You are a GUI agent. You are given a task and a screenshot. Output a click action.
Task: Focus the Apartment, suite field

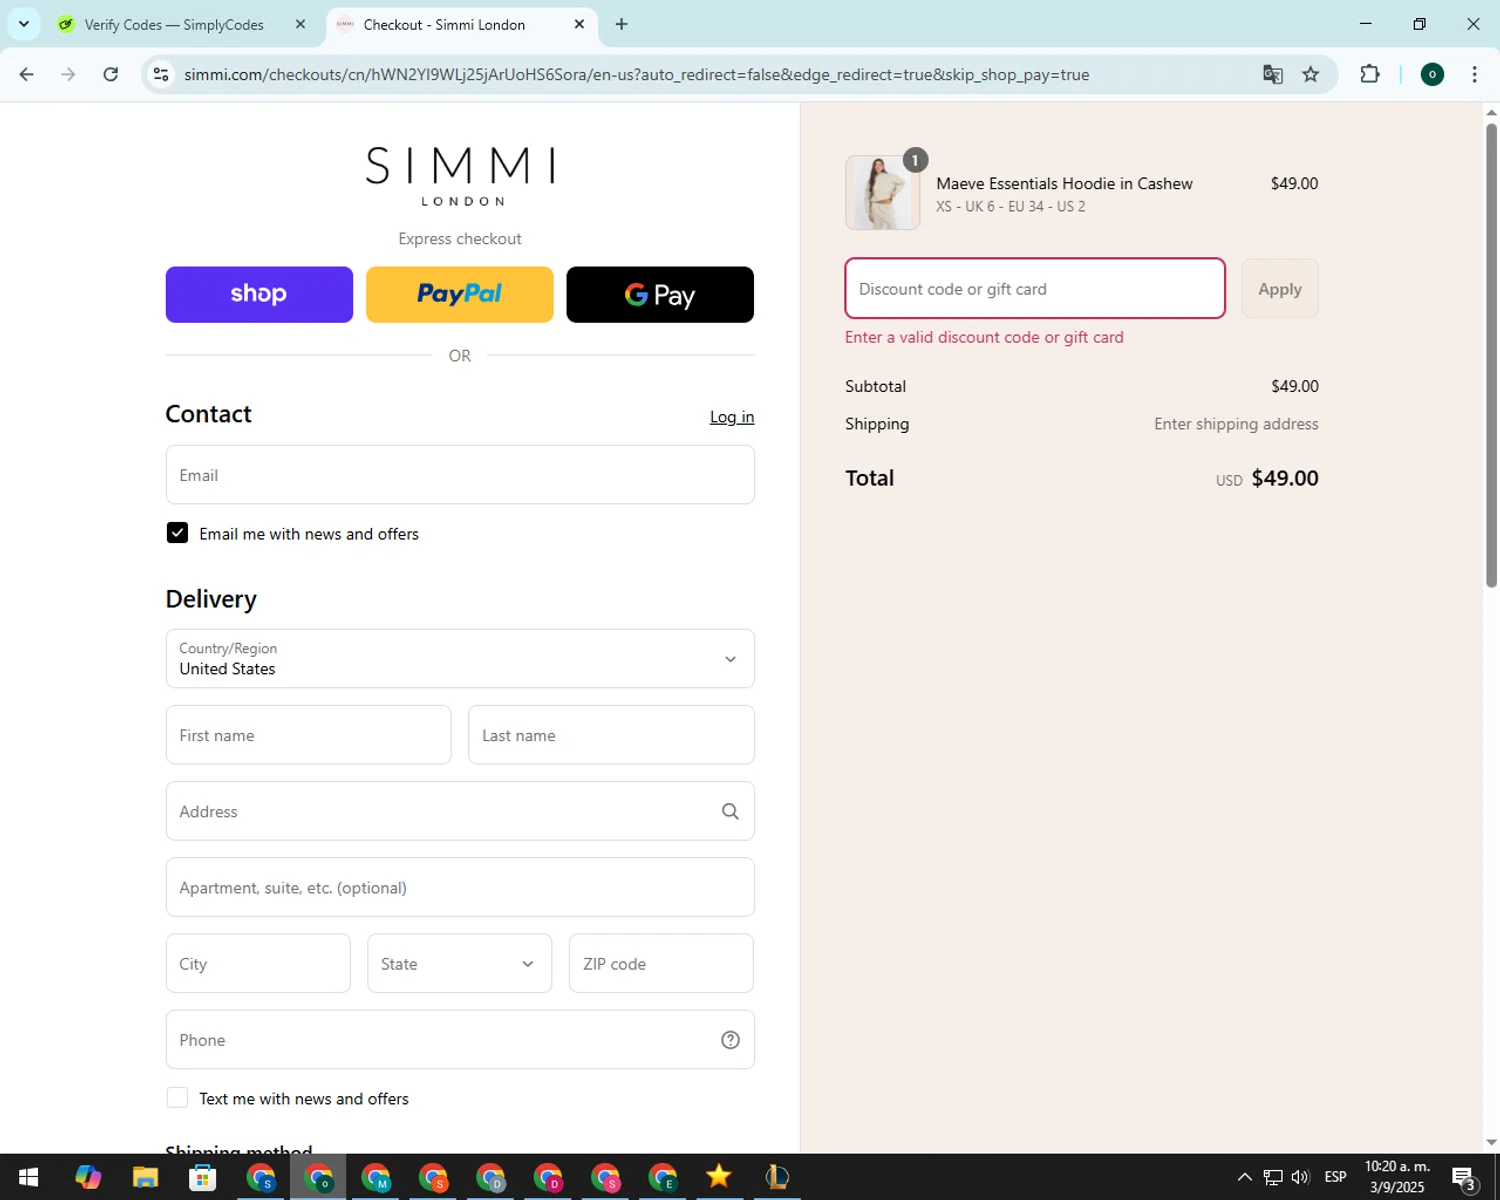460,887
